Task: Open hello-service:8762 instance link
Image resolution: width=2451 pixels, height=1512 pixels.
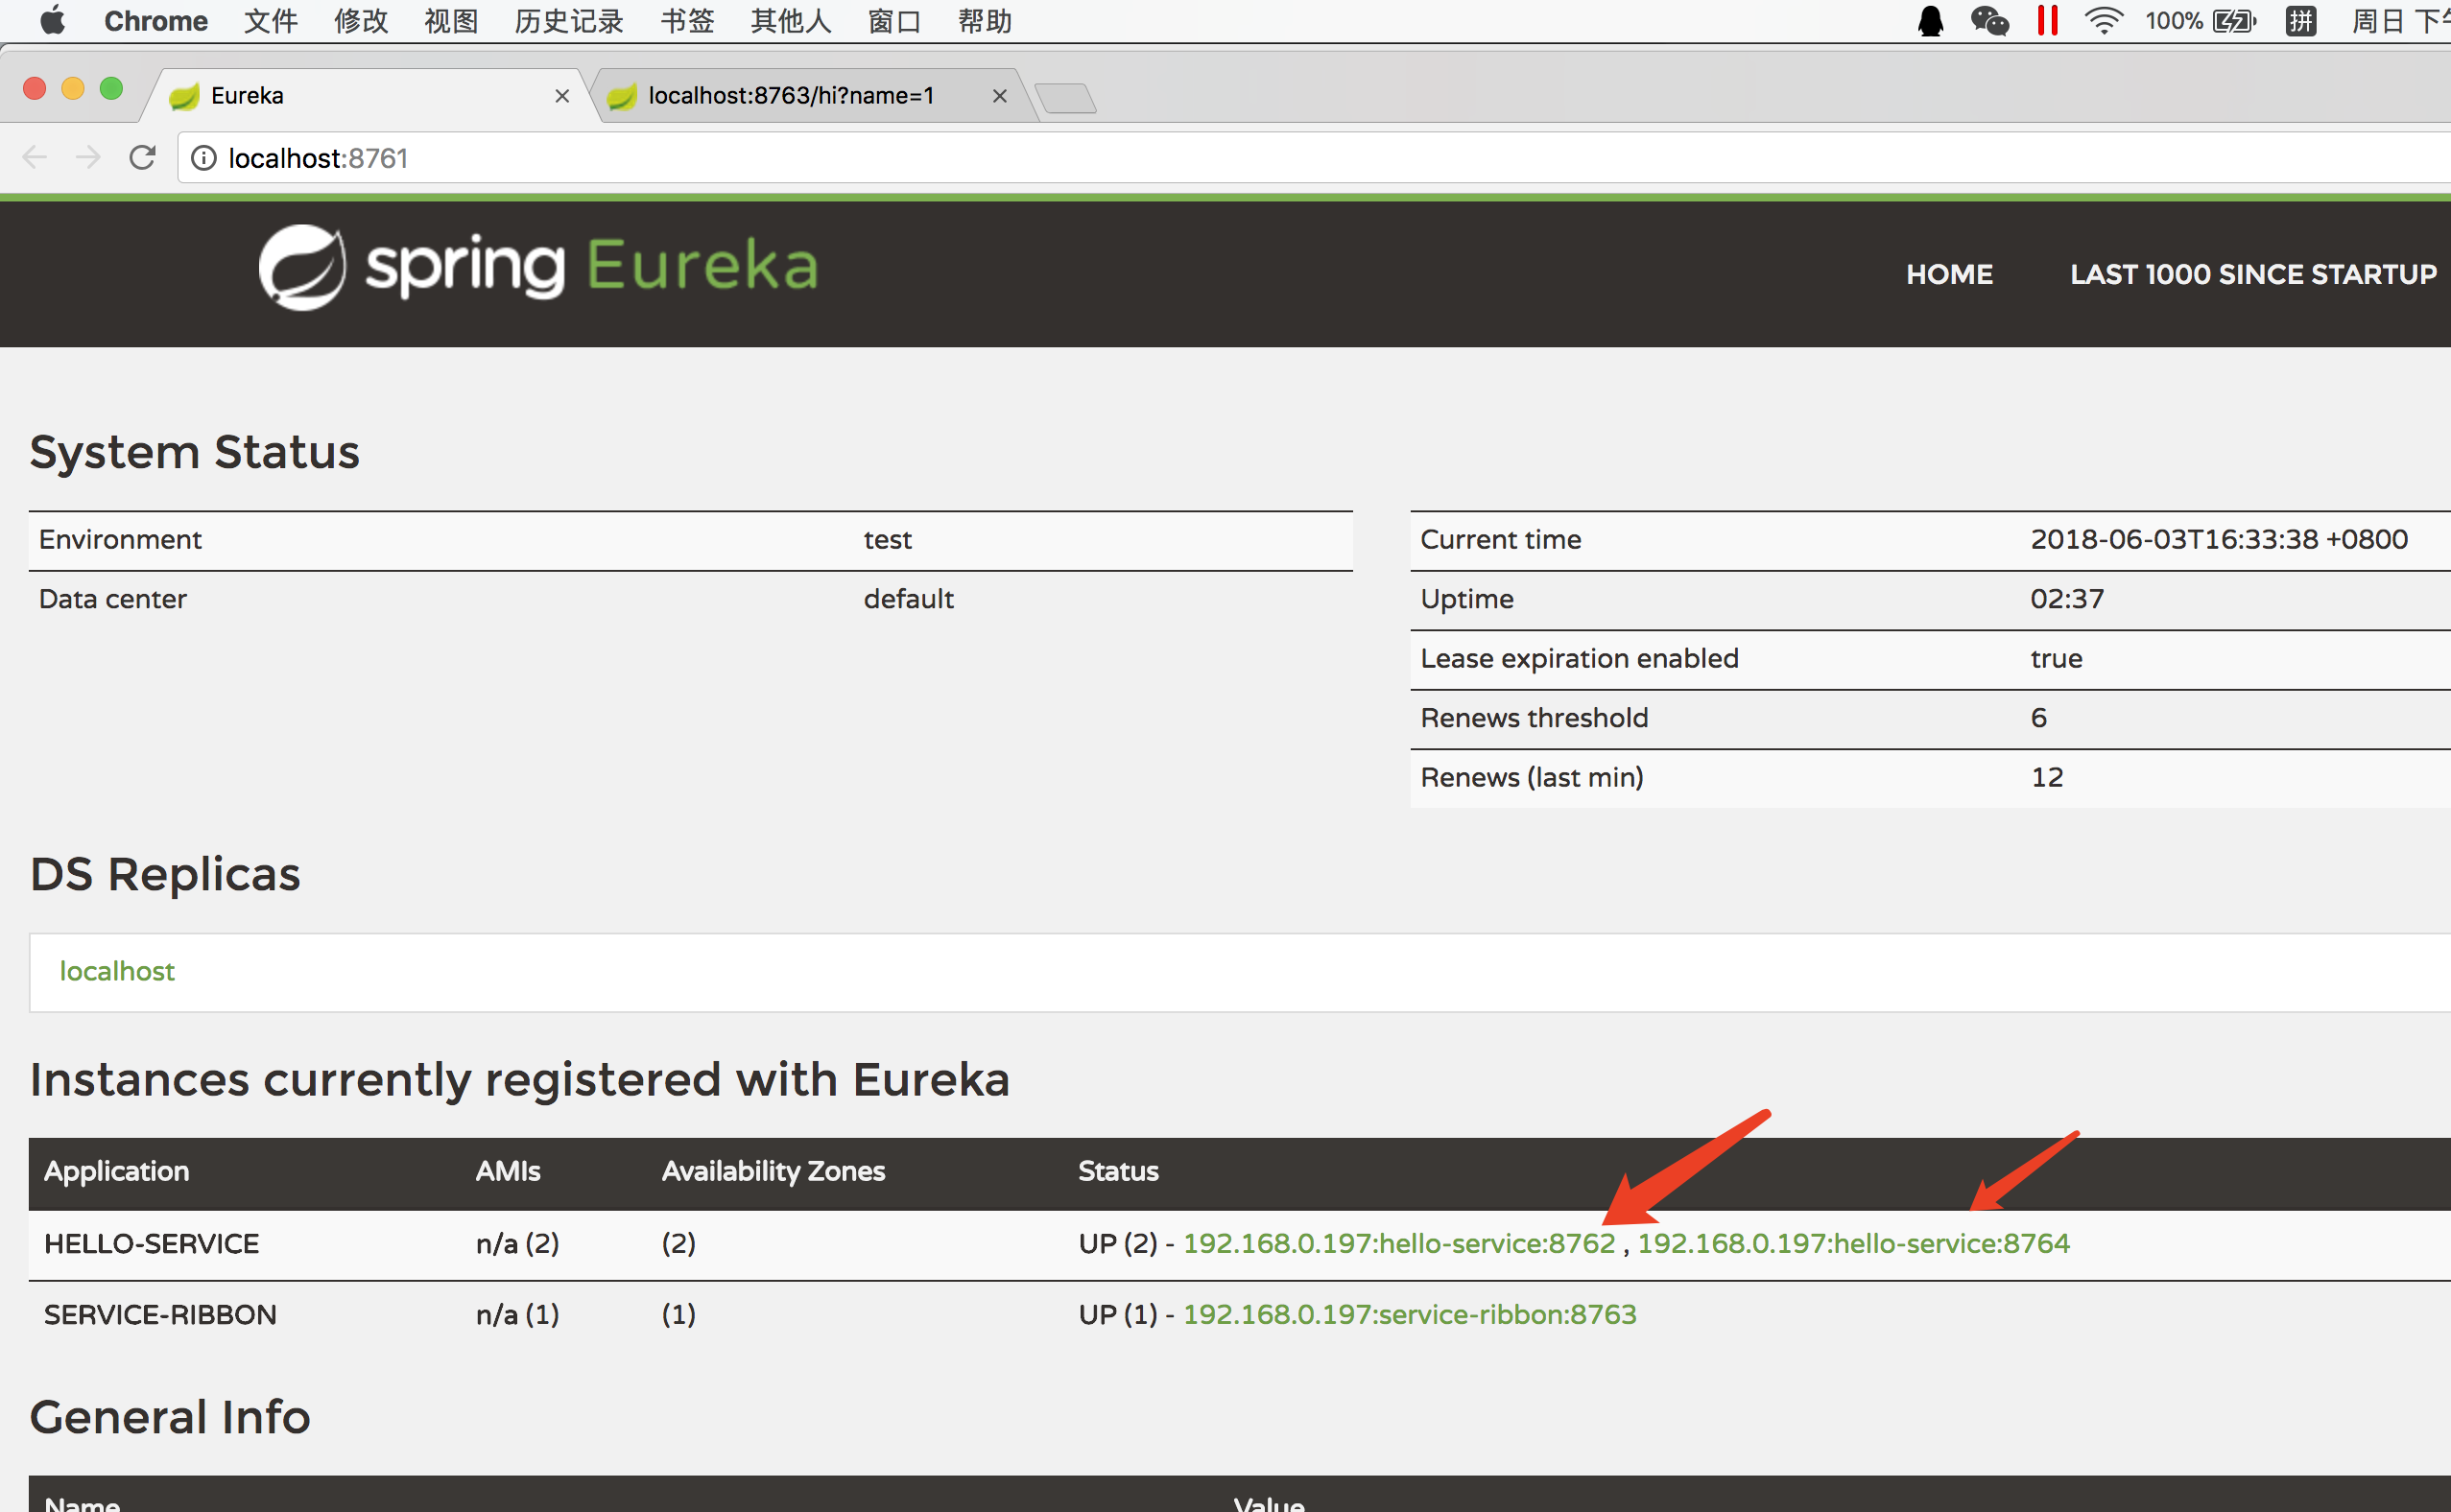Action: [x=1399, y=1243]
